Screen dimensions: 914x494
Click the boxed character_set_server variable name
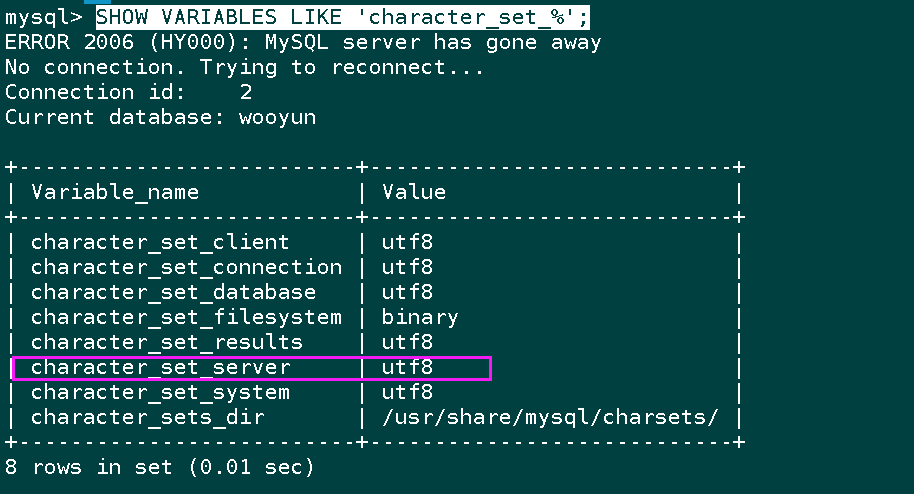160,368
